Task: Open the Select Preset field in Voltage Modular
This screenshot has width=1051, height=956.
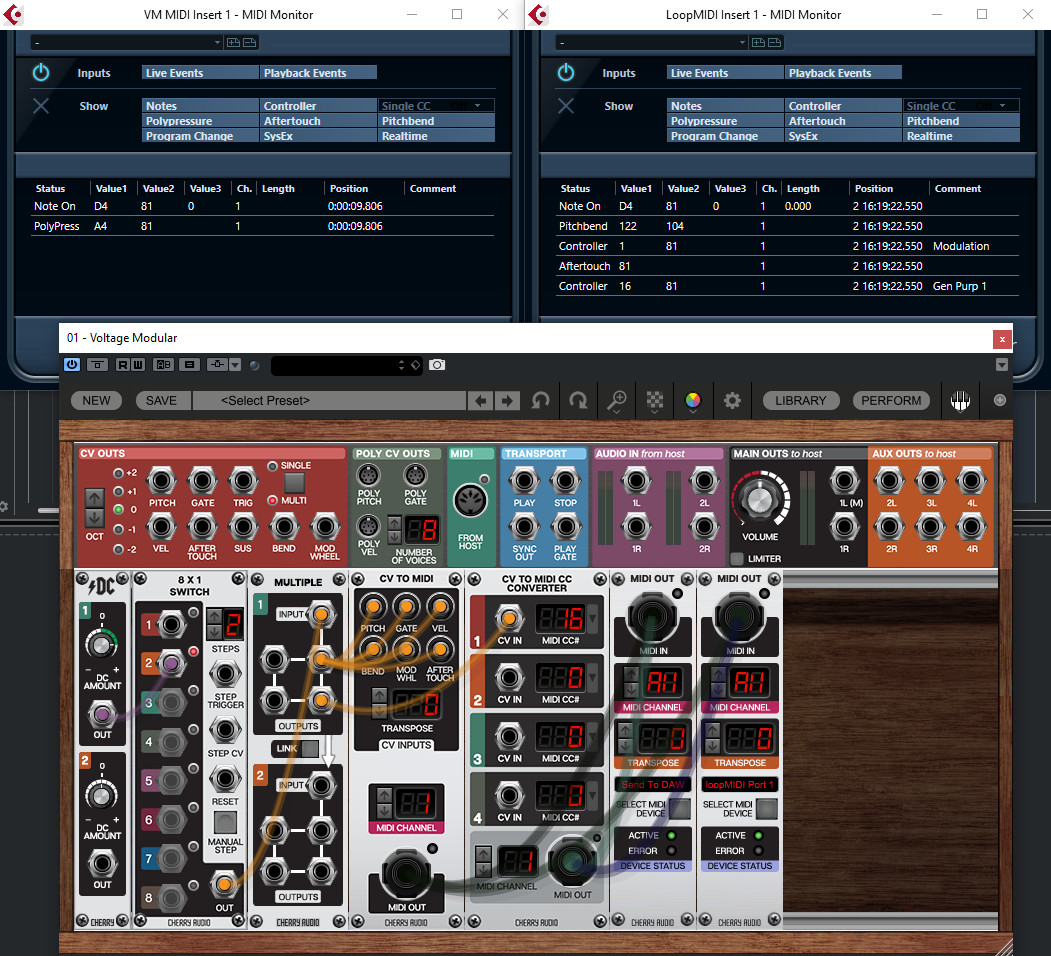Action: point(329,401)
